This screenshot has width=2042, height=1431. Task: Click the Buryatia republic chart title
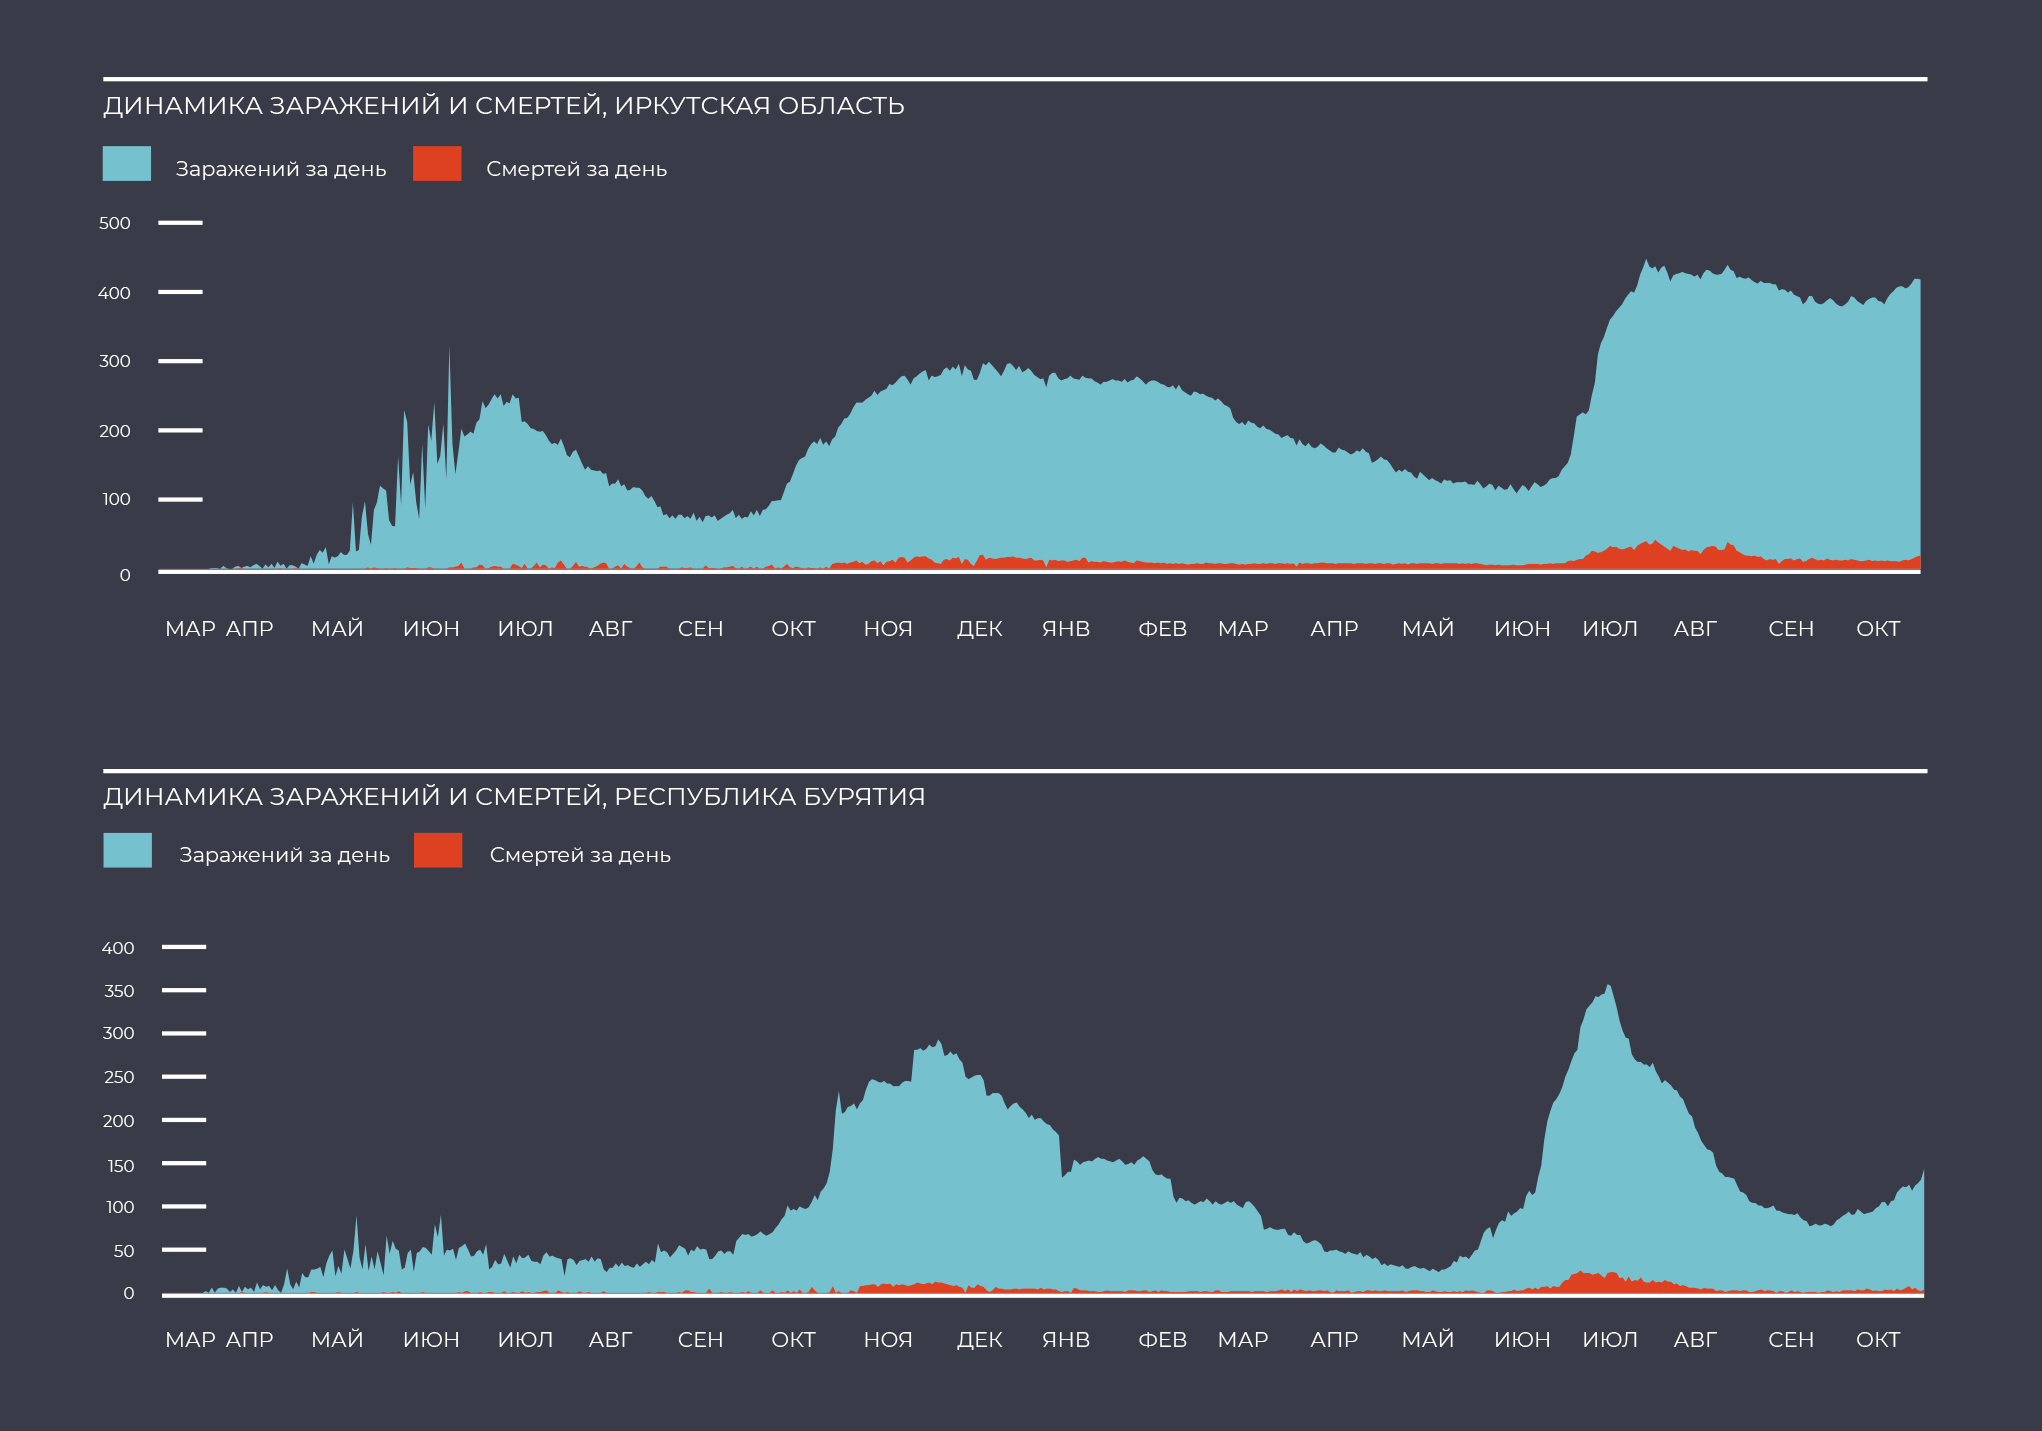[x=513, y=797]
